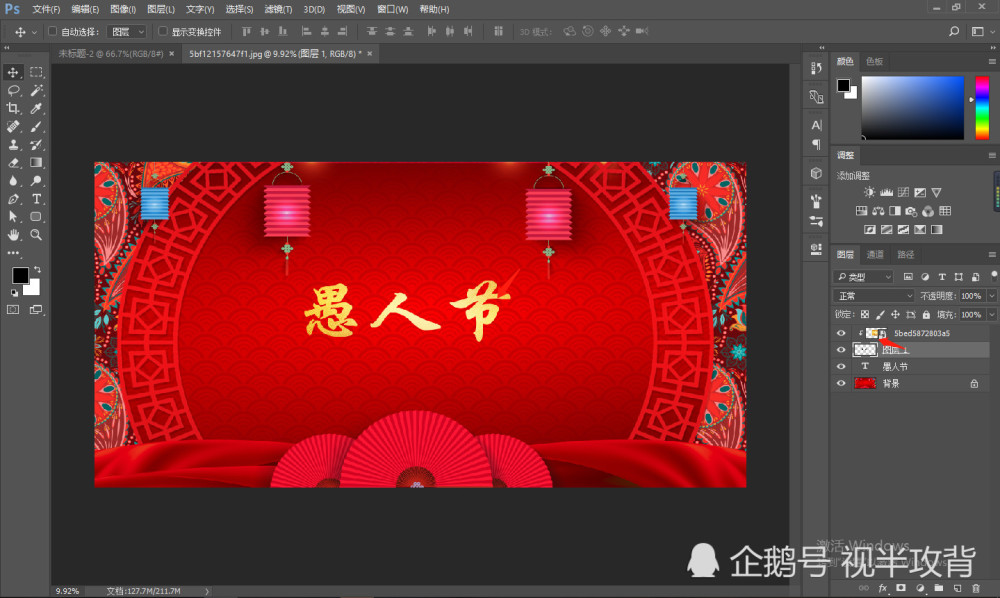Select the 愚人节 text layer thumbnail
The width and height of the screenshot is (1000, 598).
pyautogui.click(x=864, y=368)
